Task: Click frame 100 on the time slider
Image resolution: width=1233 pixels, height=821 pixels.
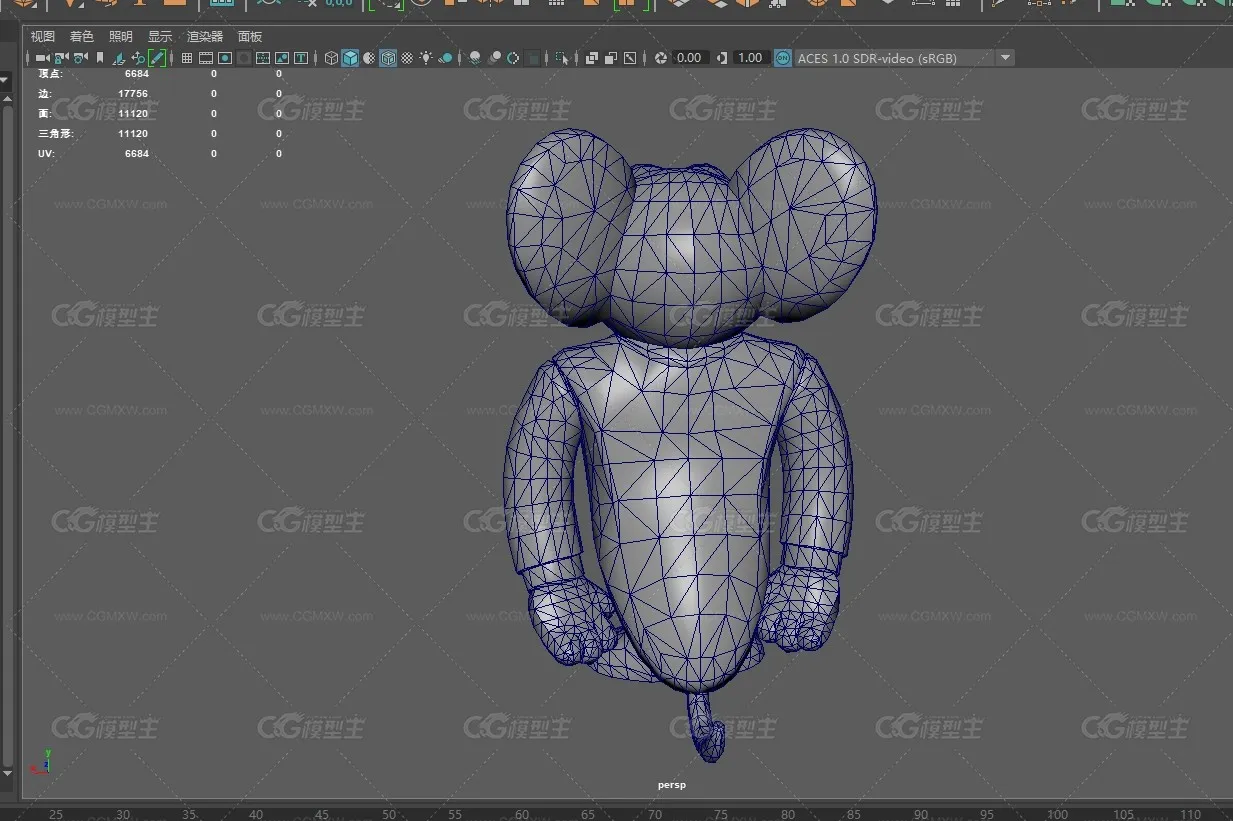Action: pyautogui.click(x=1056, y=815)
